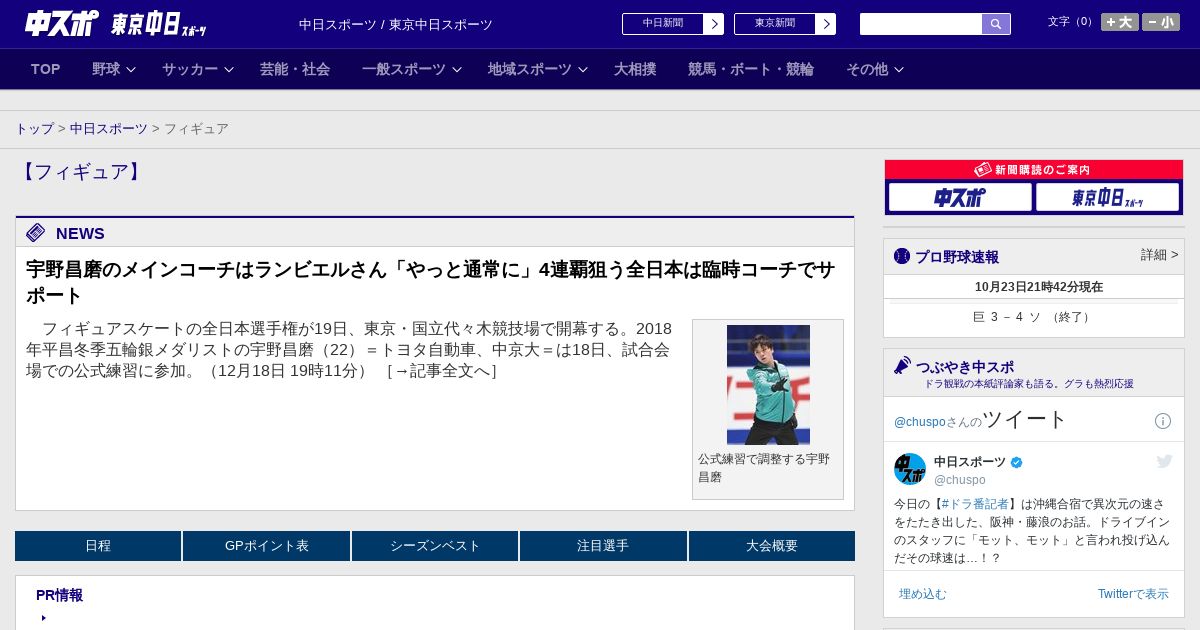Viewport: 1200px width, 630px height.
Task: Open the 中日新聞 link button
Action: coord(663,24)
